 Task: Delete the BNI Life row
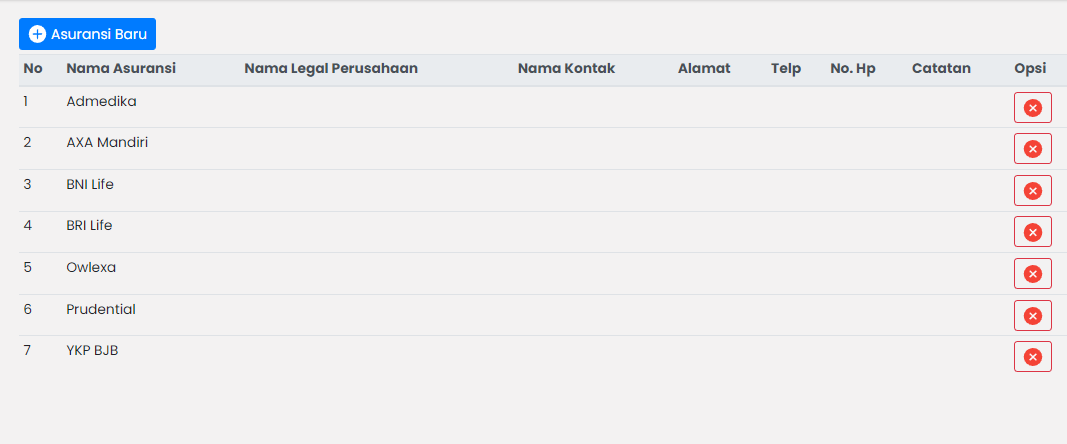(1032, 190)
